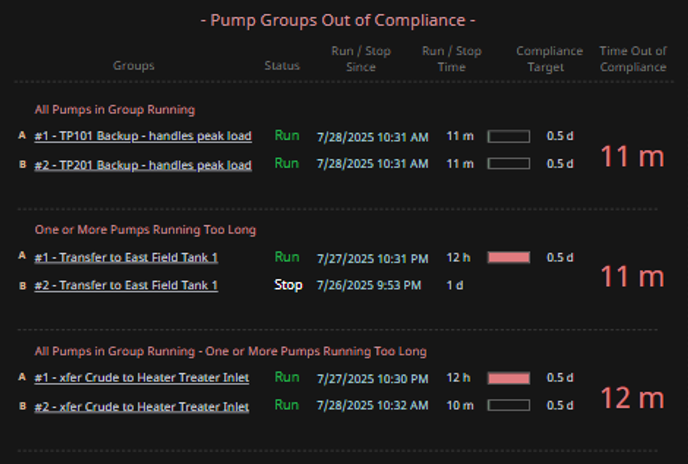Click the empty compliance bar for xfer Crude pump #2
The width and height of the screenshot is (688, 464).
click(508, 406)
